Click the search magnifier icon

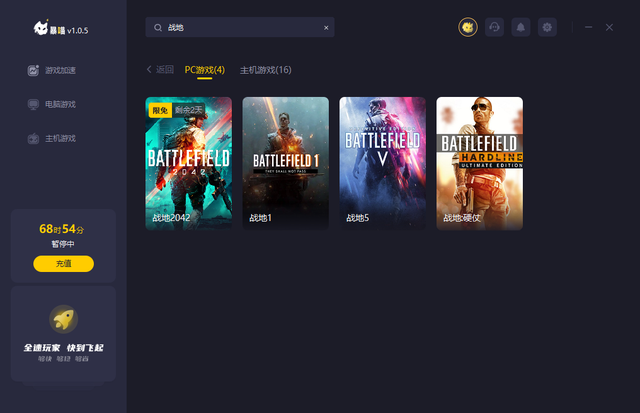(x=158, y=27)
